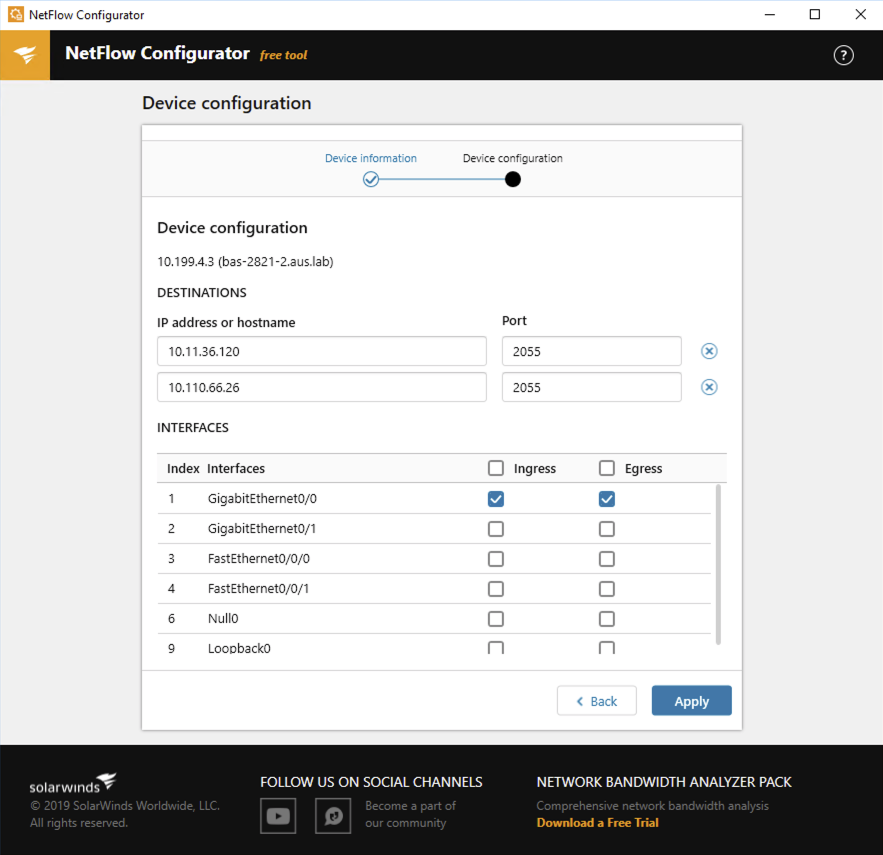Click the SolarWinds orange logo icon
The height and width of the screenshot is (855, 883).
pyautogui.click(x=25, y=55)
